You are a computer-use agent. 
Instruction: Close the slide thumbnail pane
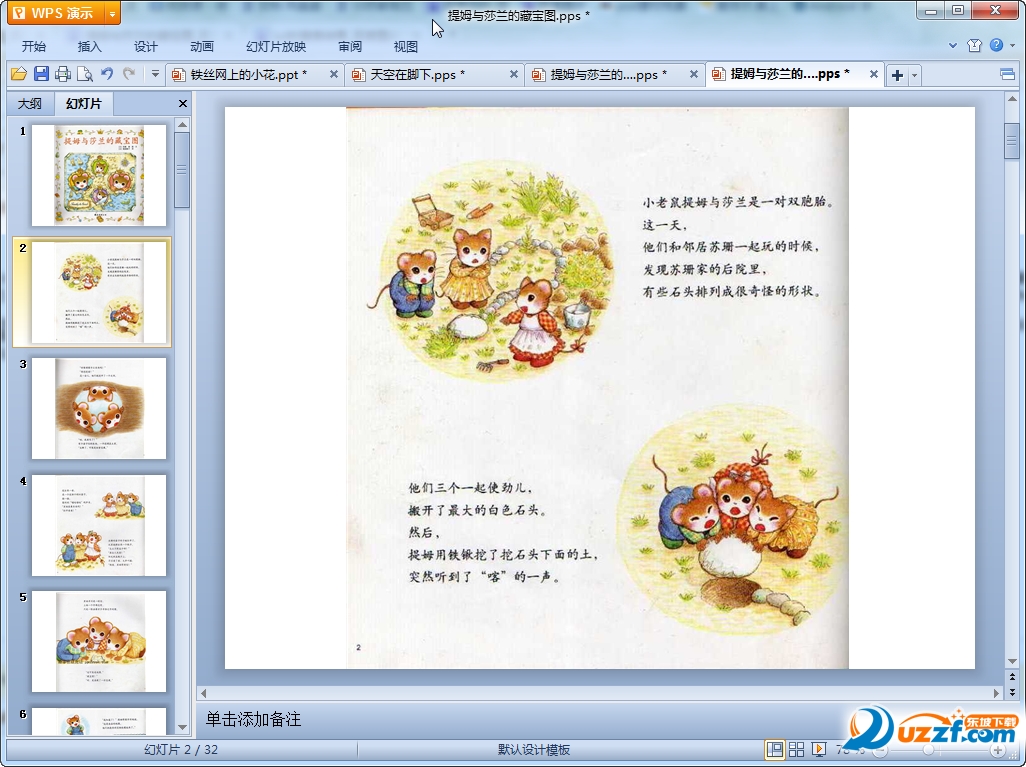(183, 103)
